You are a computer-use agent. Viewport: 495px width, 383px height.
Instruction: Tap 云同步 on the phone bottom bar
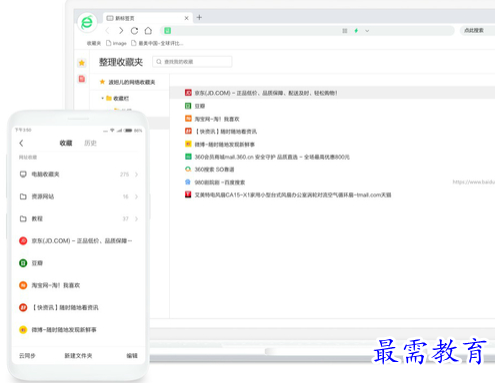click(x=27, y=356)
